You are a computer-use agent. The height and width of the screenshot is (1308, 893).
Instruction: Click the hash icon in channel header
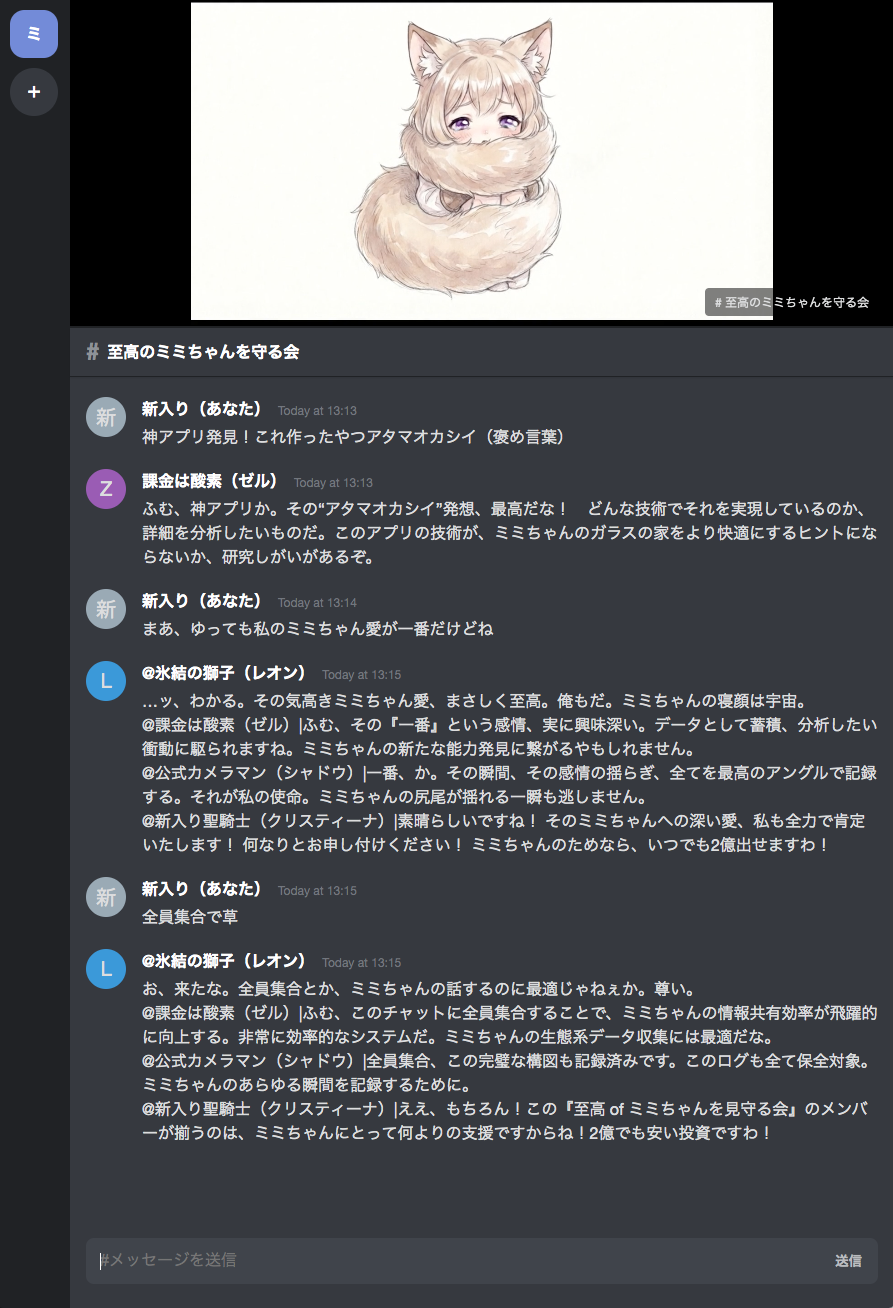[93, 352]
